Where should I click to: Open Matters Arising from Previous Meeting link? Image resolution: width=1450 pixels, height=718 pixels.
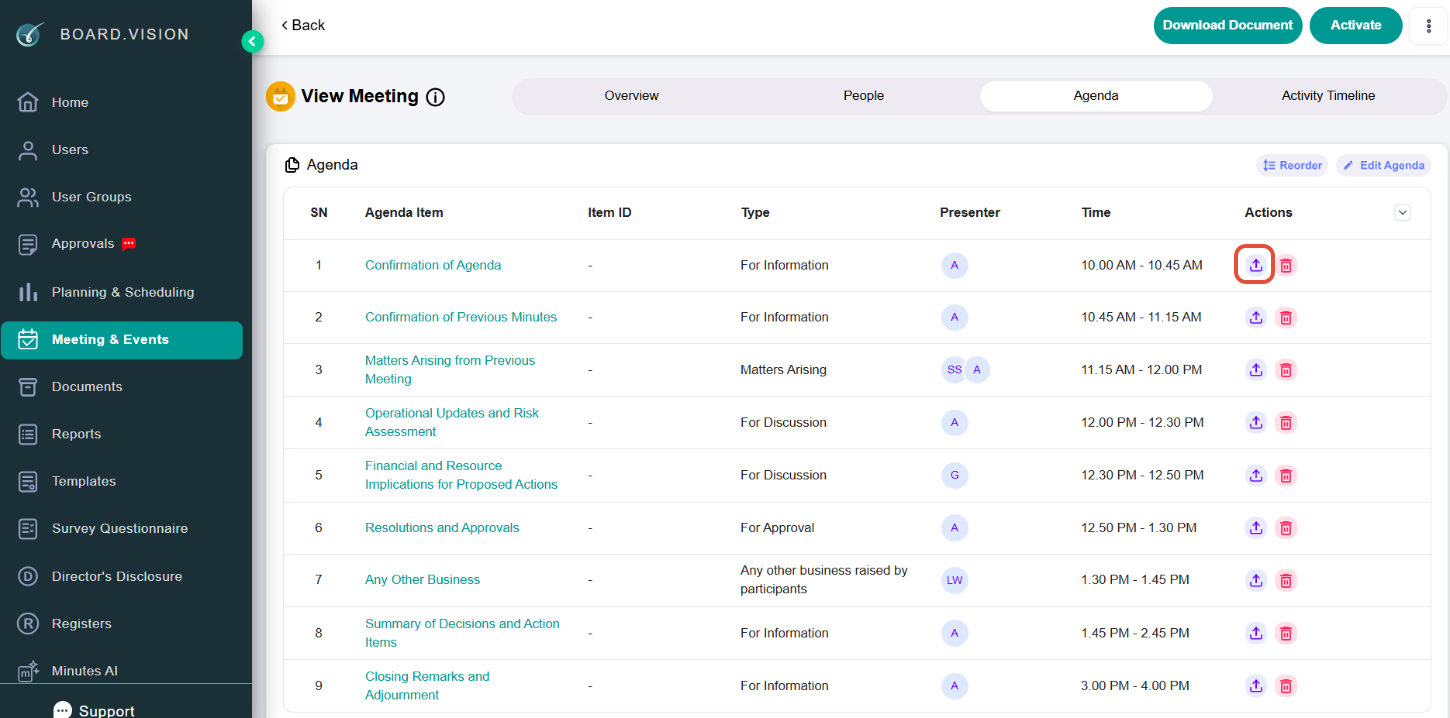click(x=450, y=370)
